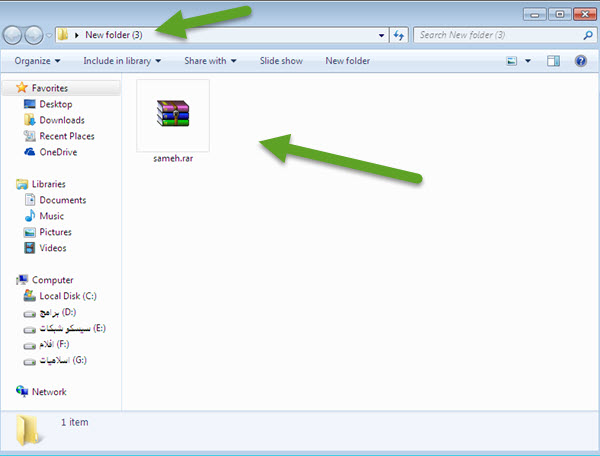Select New folder (3) in the address bar
This screenshot has height=456, width=600.
click(114, 35)
